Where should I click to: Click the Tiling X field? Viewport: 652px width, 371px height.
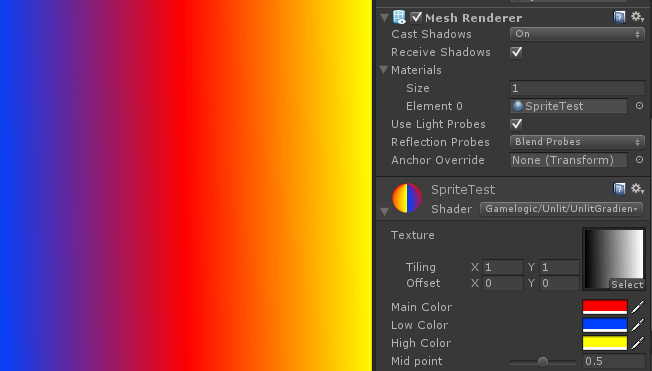point(502,267)
